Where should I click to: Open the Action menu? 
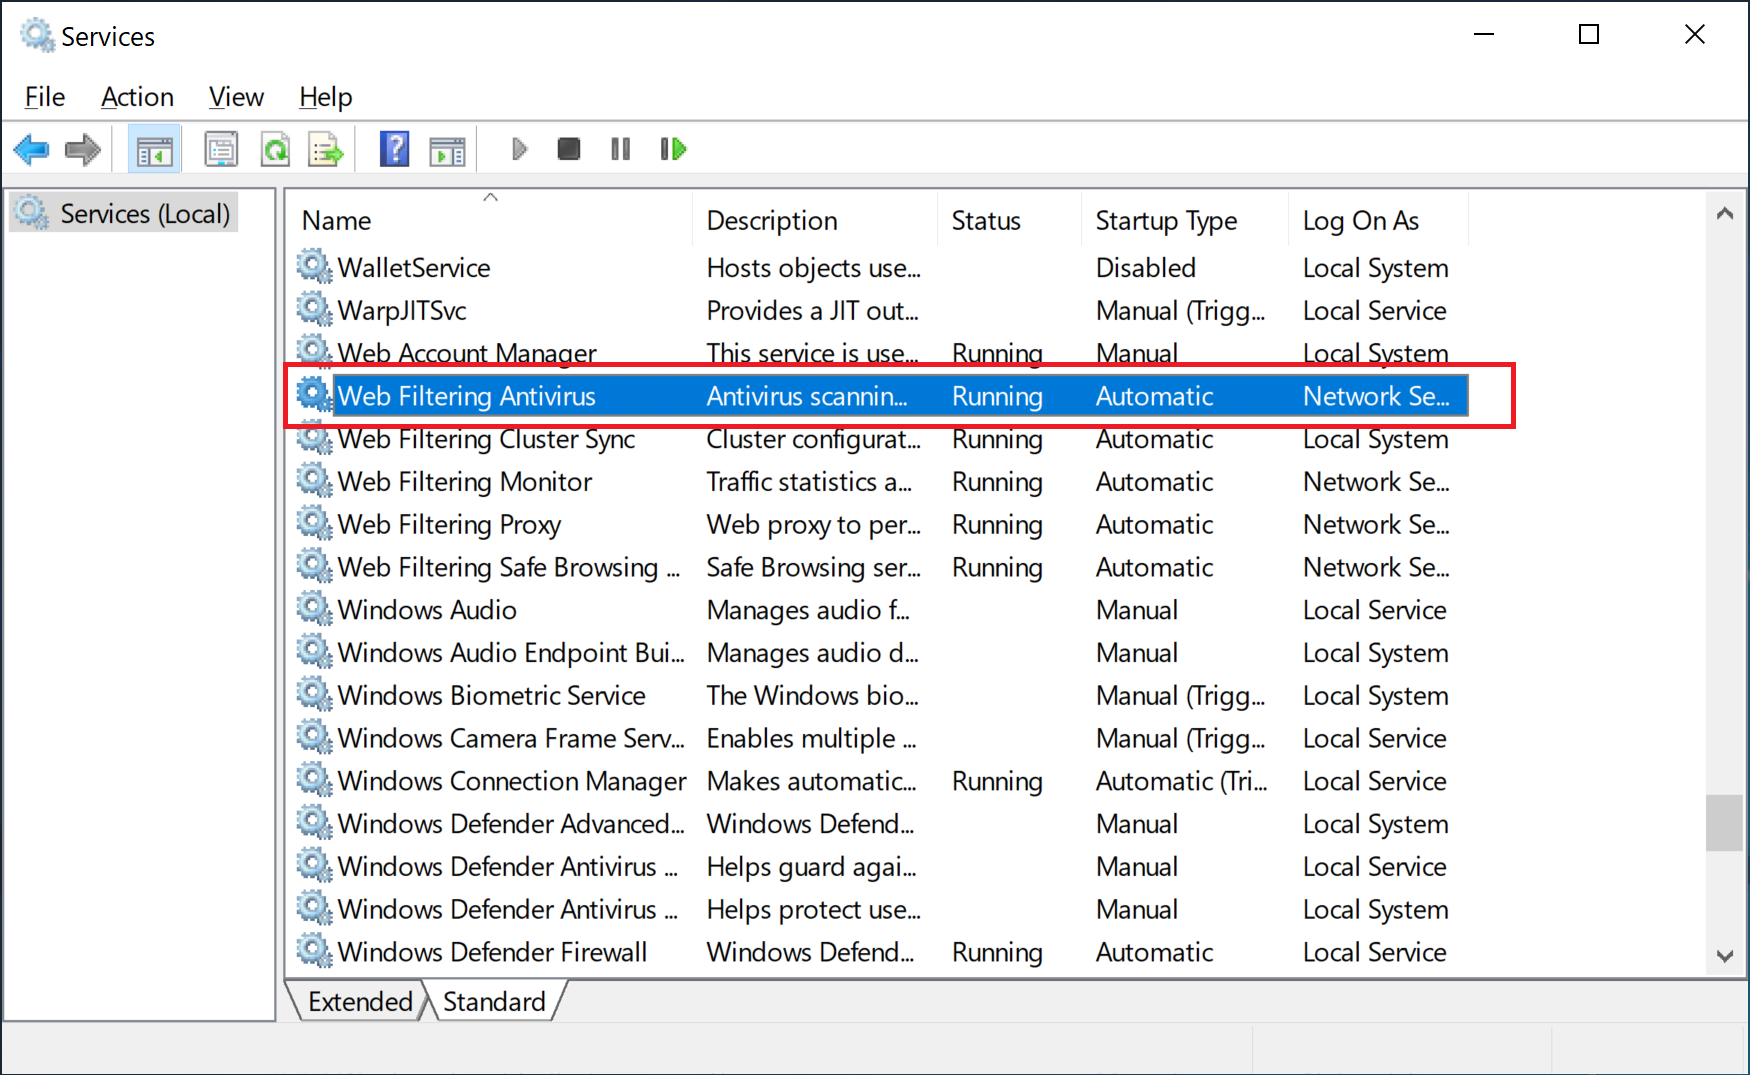coord(137,97)
